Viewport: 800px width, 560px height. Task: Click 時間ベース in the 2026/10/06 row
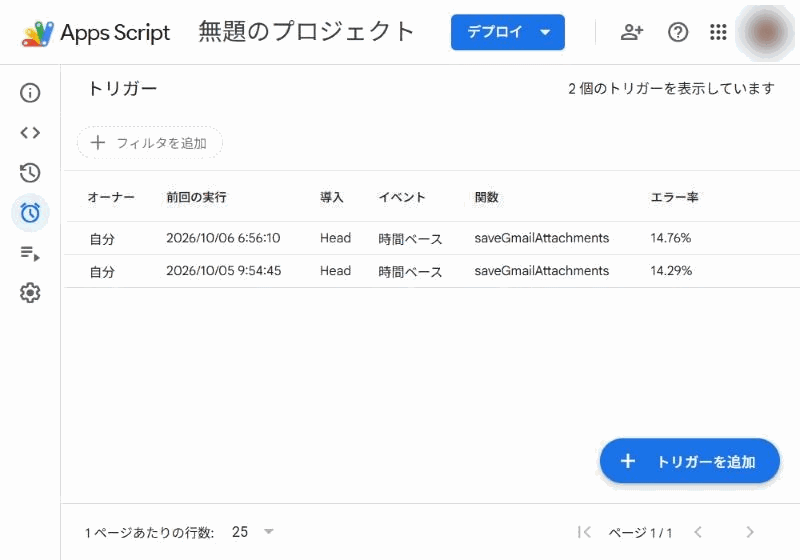tap(410, 239)
